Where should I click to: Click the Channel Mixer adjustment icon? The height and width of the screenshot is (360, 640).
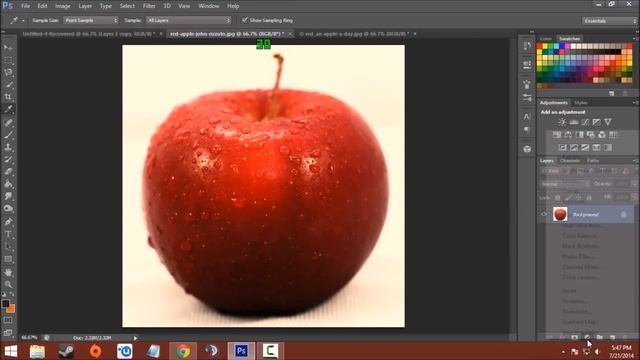[x=602, y=135]
